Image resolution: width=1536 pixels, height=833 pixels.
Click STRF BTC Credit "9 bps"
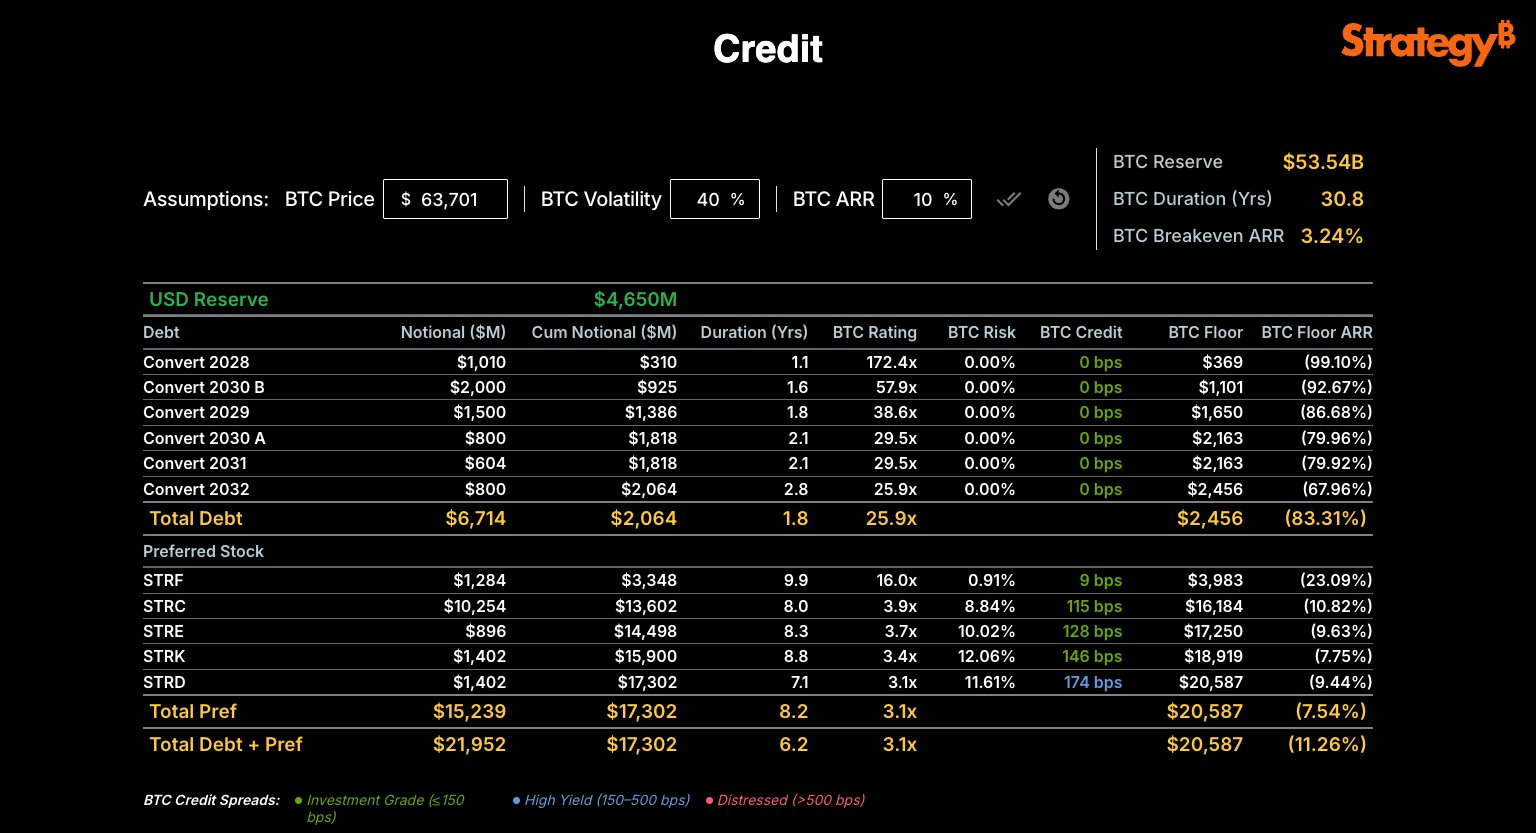point(1101,580)
